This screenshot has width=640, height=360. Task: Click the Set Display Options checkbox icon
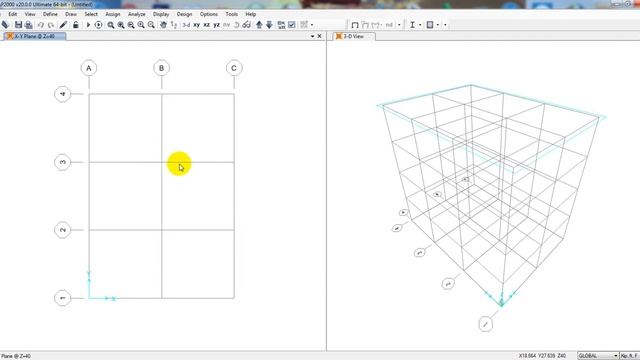point(292,25)
